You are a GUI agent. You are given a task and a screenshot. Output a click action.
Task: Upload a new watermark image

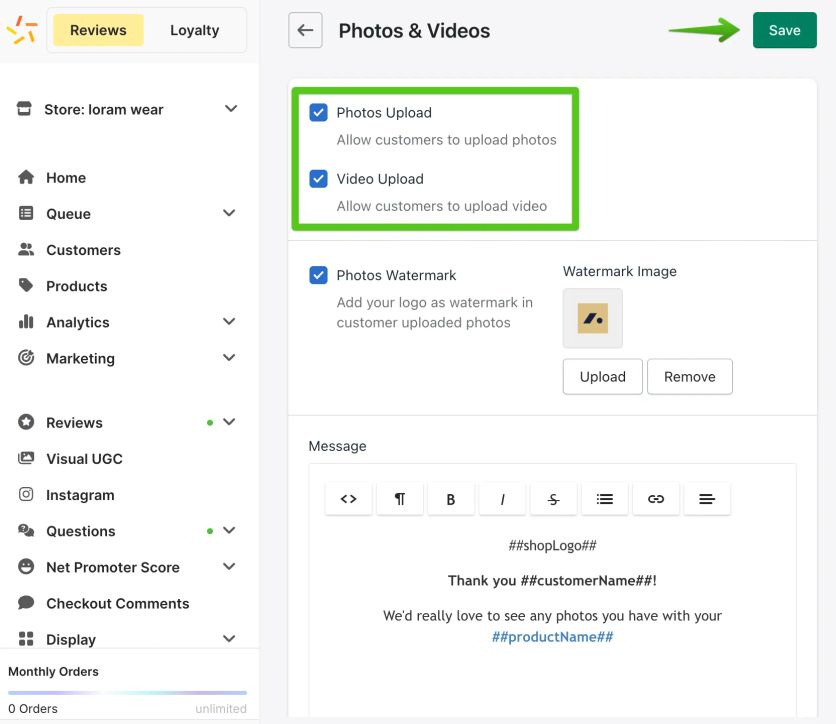[602, 376]
